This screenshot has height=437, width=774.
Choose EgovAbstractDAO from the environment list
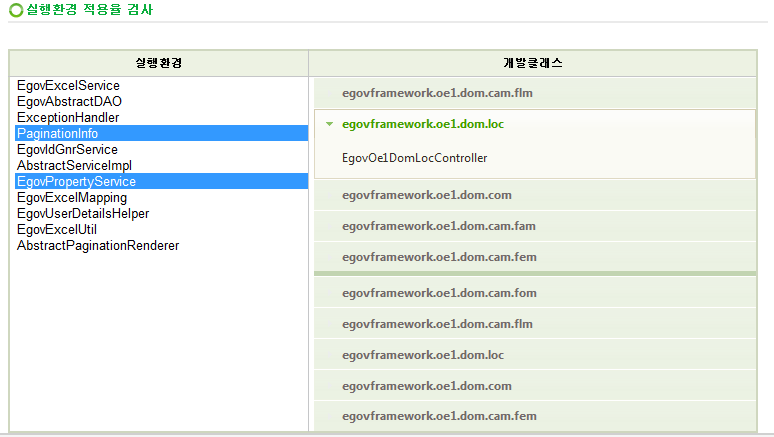(x=69, y=102)
